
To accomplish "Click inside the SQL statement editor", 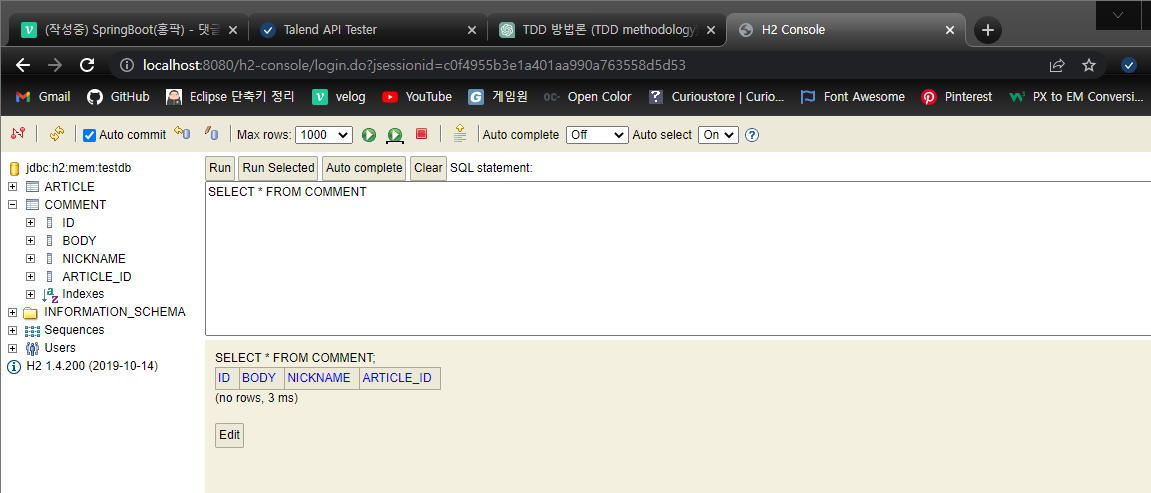I will [678, 258].
